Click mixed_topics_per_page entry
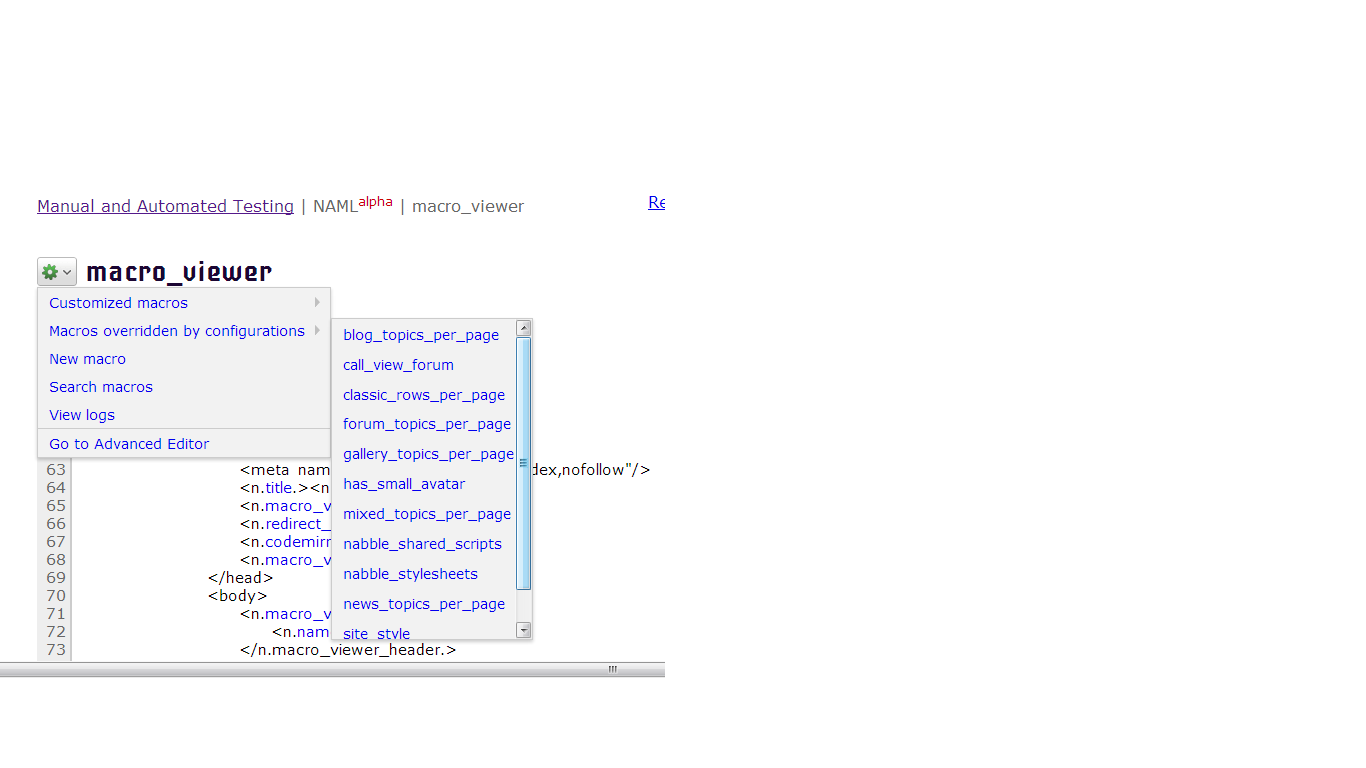1366x768 pixels. (x=427, y=514)
